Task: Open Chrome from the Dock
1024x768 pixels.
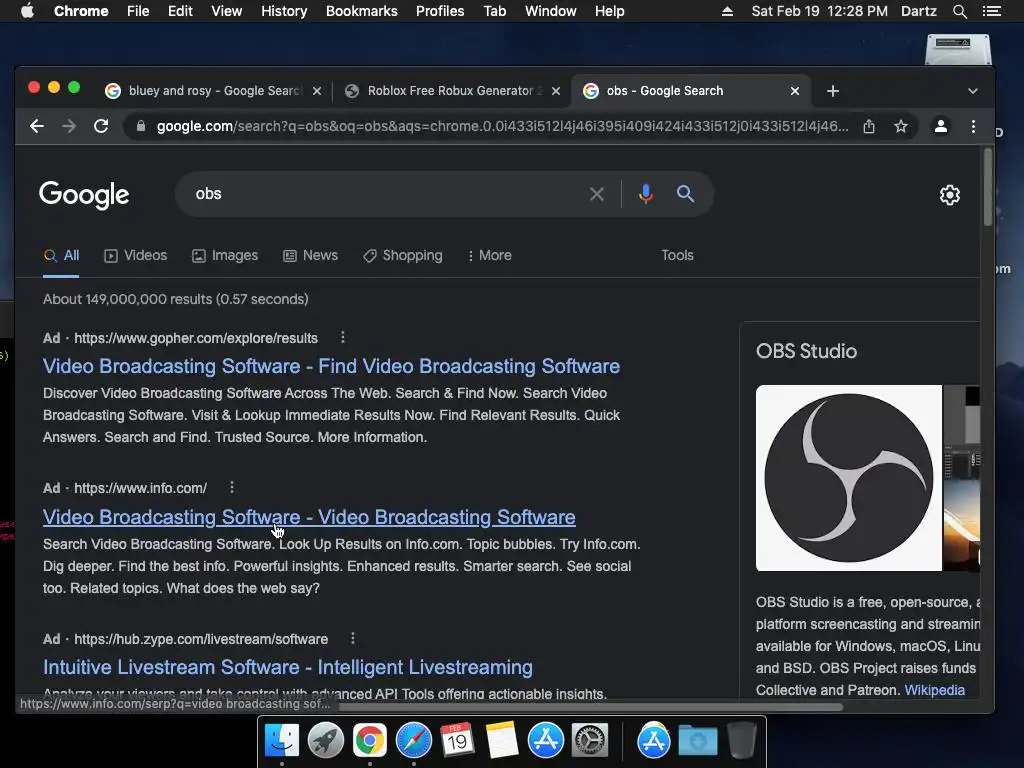Action: click(x=370, y=741)
